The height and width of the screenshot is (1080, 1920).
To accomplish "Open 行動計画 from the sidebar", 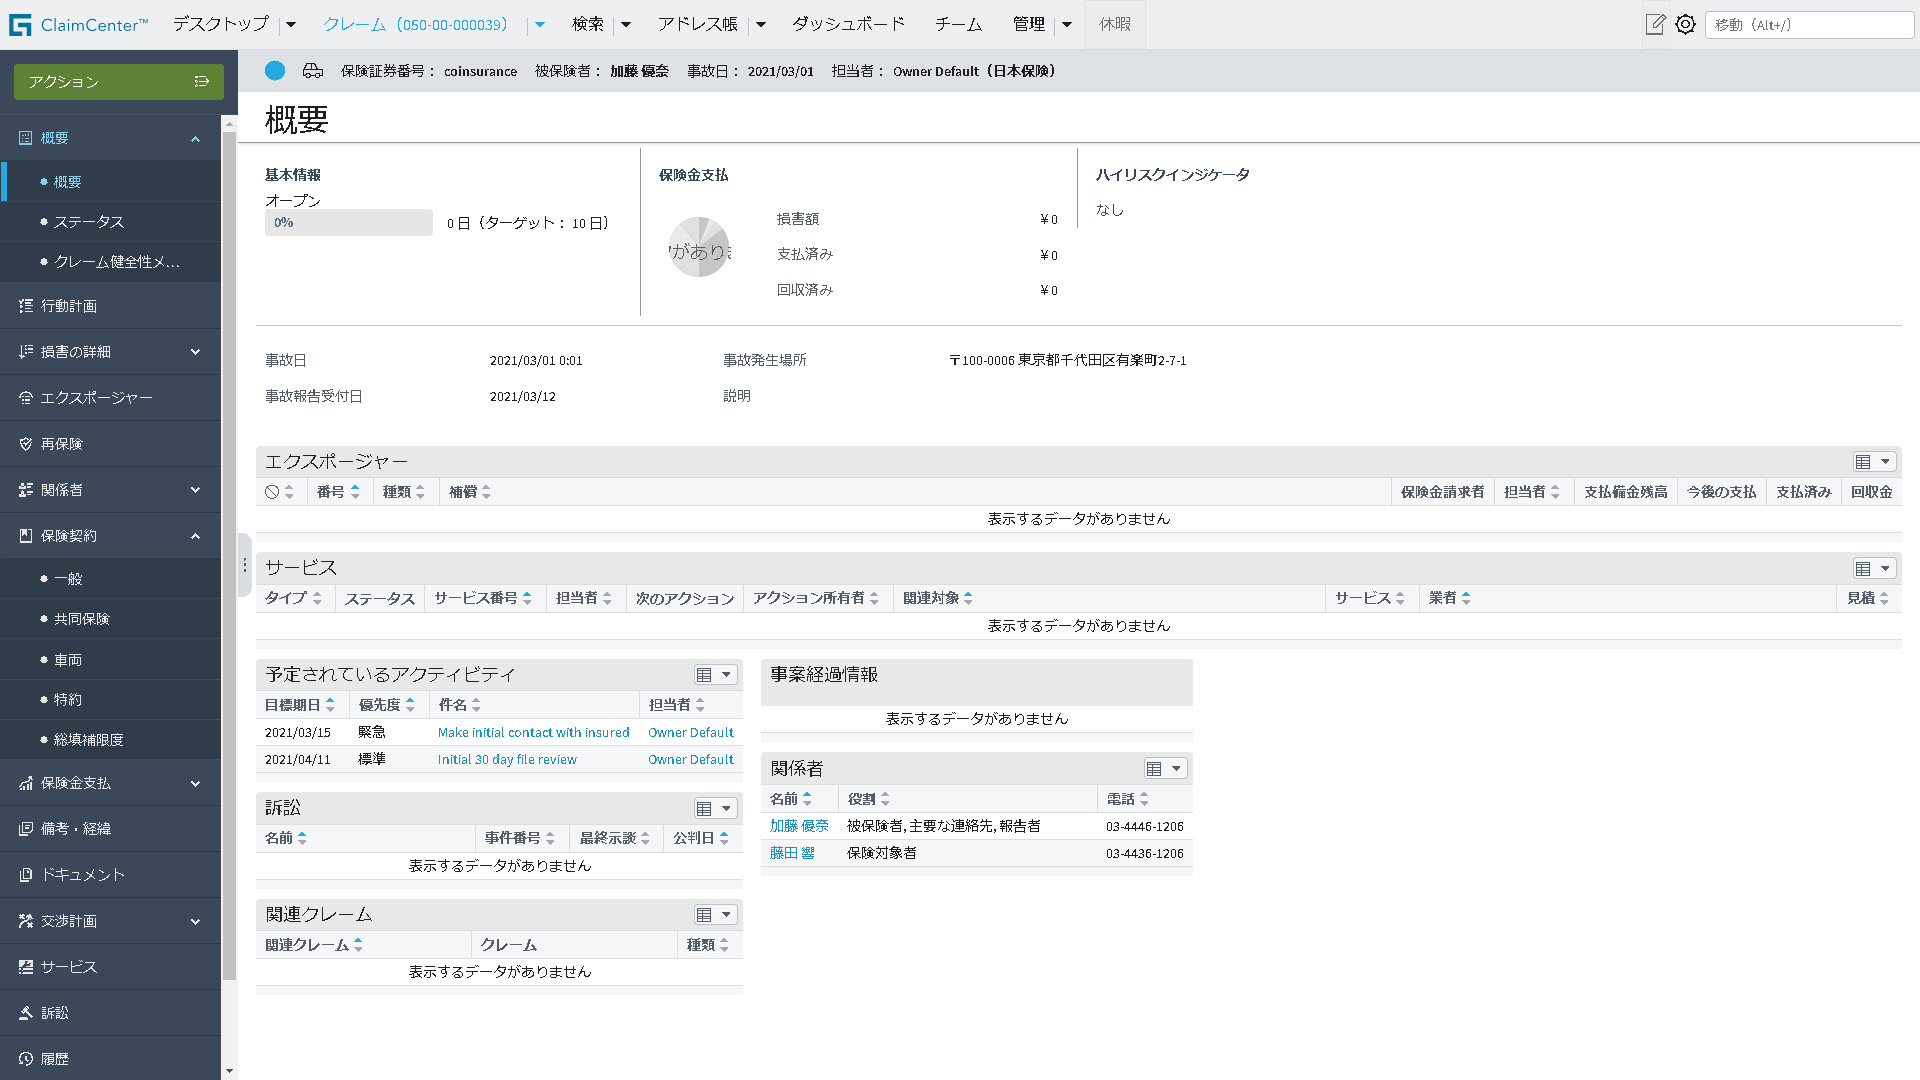I will pos(69,306).
